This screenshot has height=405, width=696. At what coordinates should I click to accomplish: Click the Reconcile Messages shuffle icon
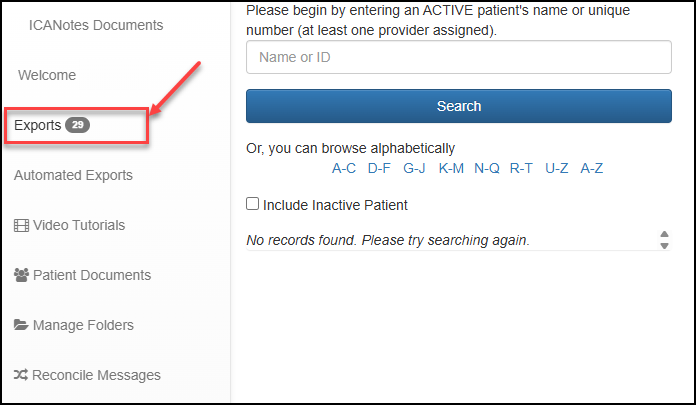21,375
